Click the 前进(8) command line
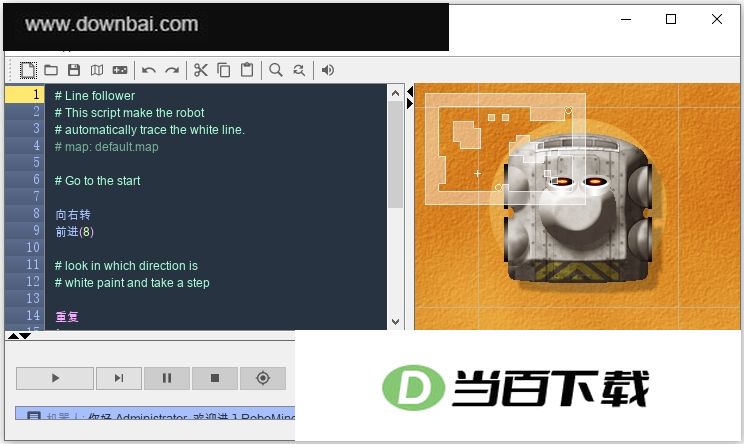 tap(74, 232)
